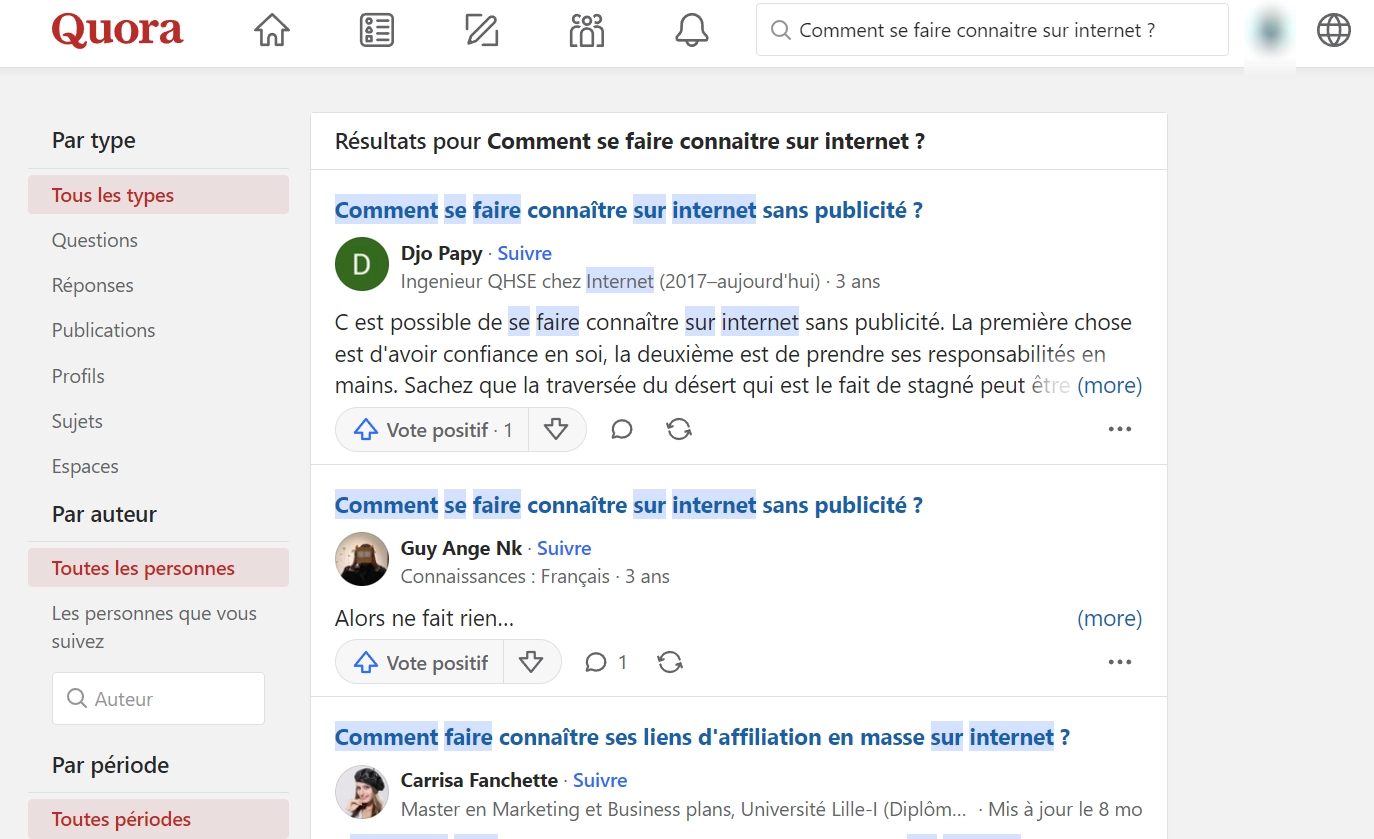This screenshot has width=1374, height=839.
Task: Open the notifications bell
Action: pos(692,30)
